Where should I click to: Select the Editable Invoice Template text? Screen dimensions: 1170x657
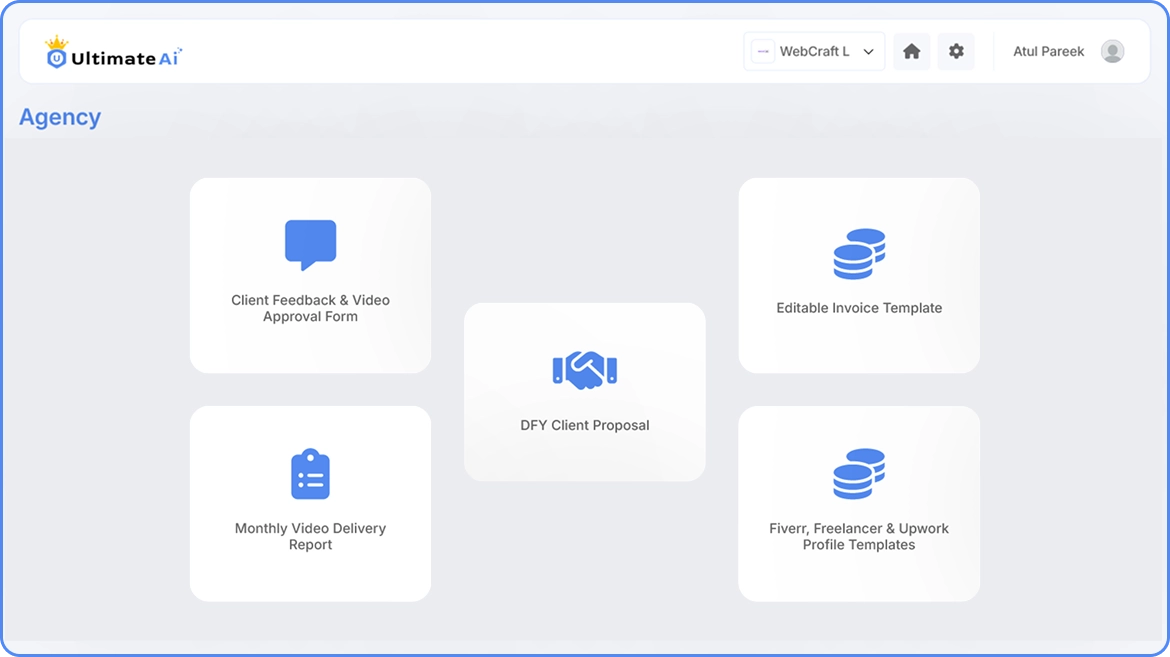point(859,308)
